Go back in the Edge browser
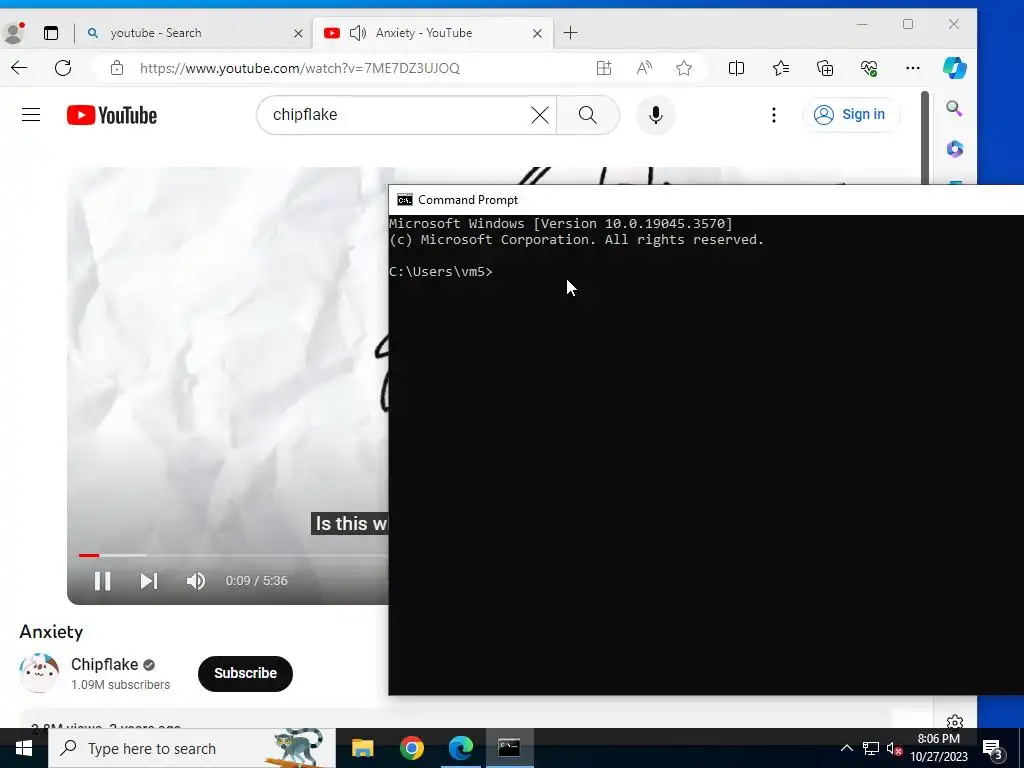Image resolution: width=1024 pixels, height=768 pixels. [x=19, y=68]
